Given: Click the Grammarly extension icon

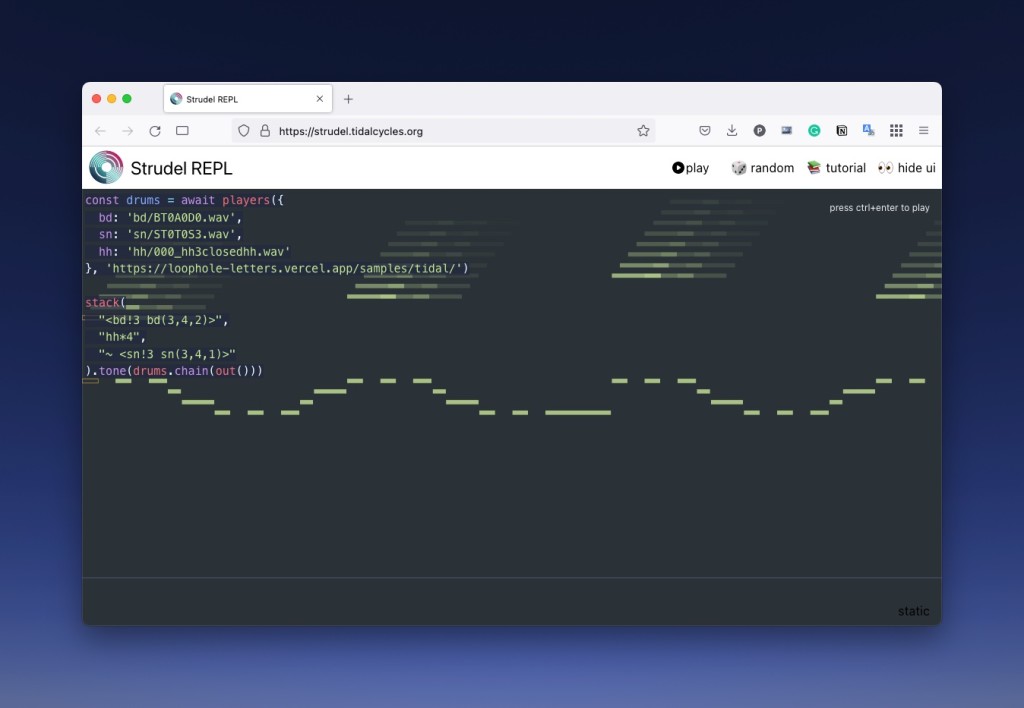Looking at the screenshot, I should click(x=814, y=131).
